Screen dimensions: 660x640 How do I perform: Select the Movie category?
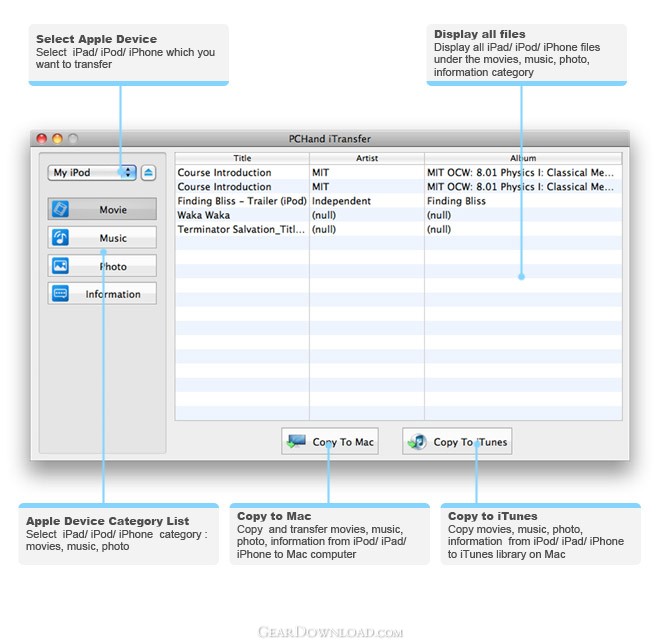[102, 209]
